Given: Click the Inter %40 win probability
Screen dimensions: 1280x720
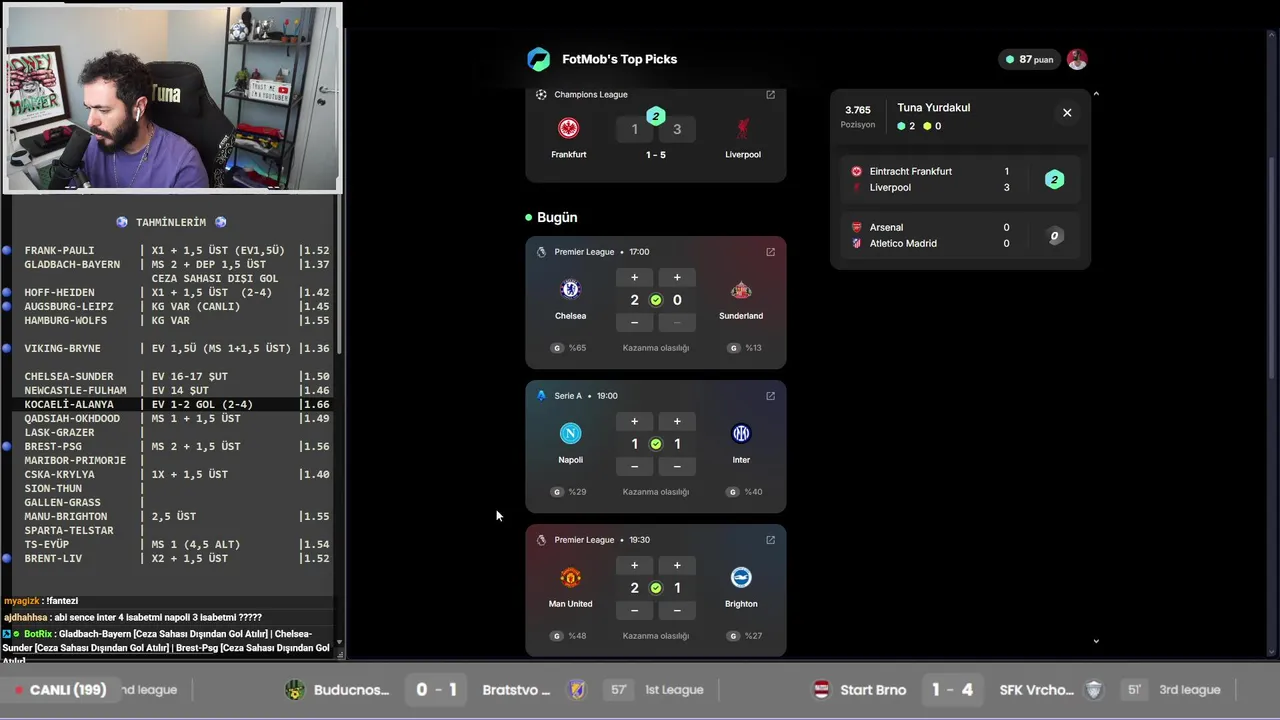Looking at the screenshot, I should coord(745,492).
